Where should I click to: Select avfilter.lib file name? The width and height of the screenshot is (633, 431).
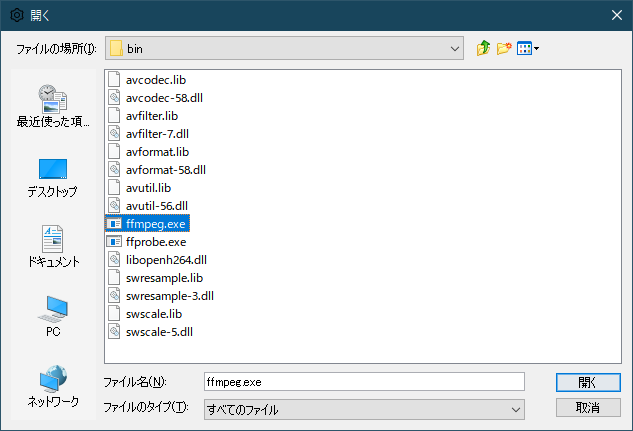click(152, 116)
